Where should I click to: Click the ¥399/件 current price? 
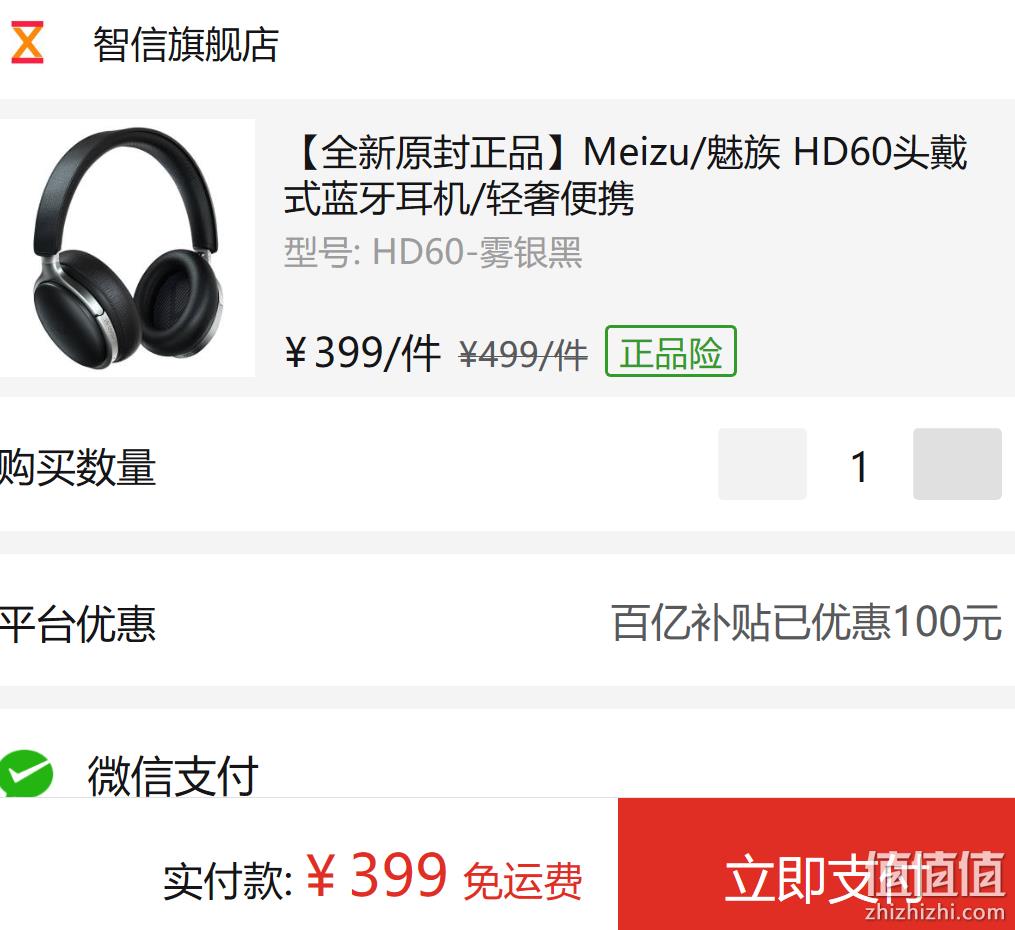[362, 353]
